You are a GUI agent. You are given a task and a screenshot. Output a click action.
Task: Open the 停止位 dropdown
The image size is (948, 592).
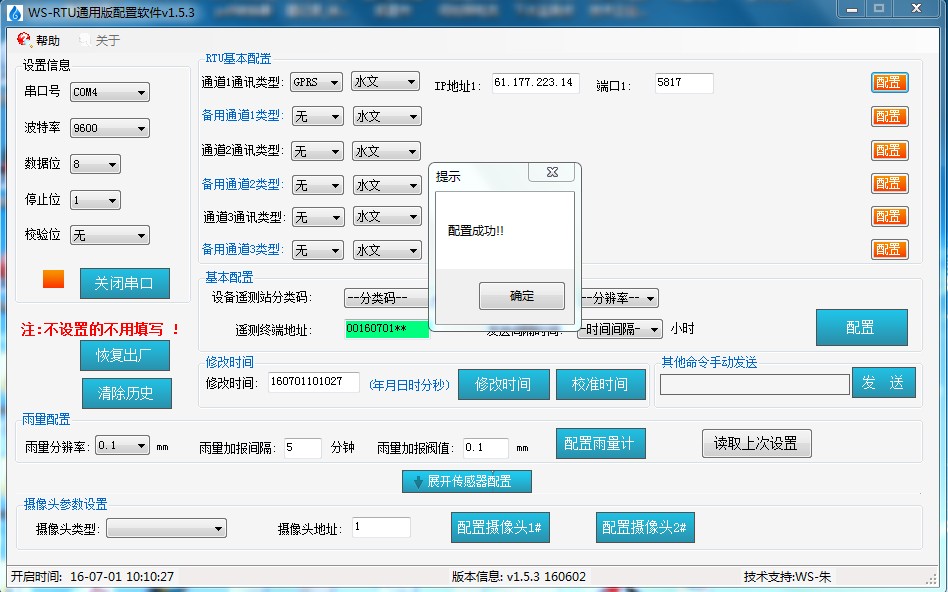tap(95, 200)
